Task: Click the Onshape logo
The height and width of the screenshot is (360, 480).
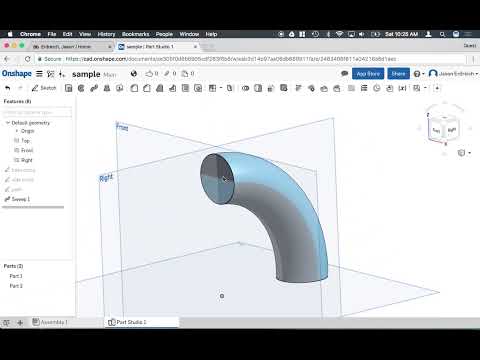Action: [17, 74]
